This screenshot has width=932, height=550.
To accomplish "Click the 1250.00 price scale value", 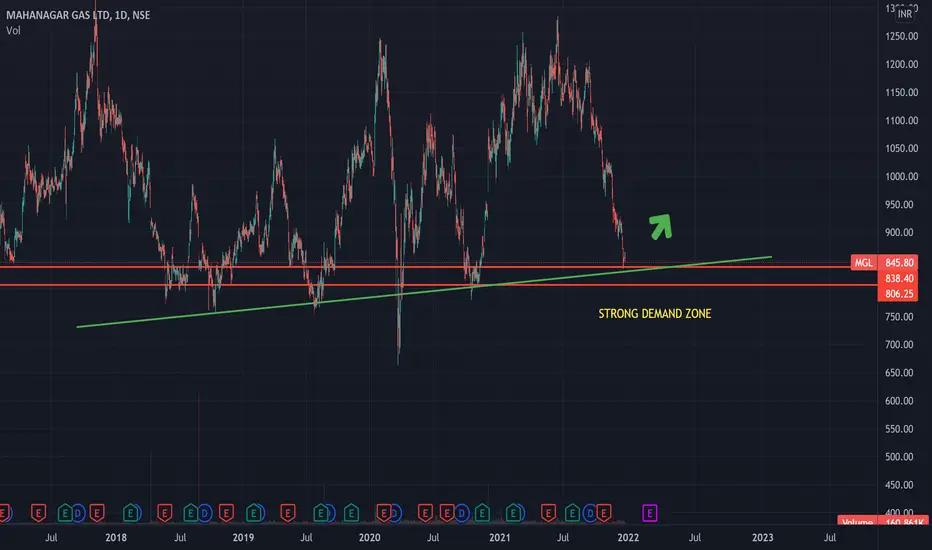I will (902, 36).
